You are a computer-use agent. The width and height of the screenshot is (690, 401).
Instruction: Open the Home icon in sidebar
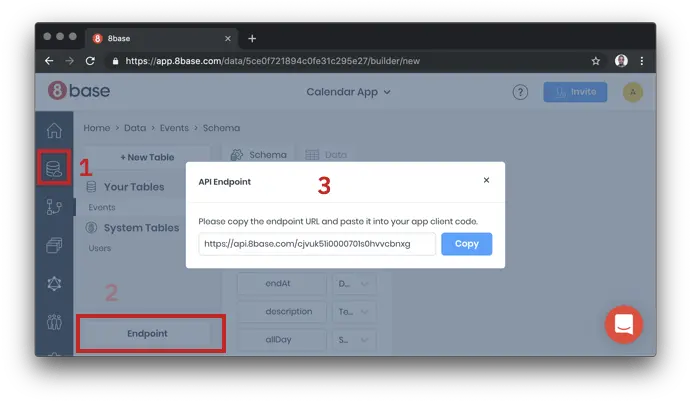[x=54, y=130]
